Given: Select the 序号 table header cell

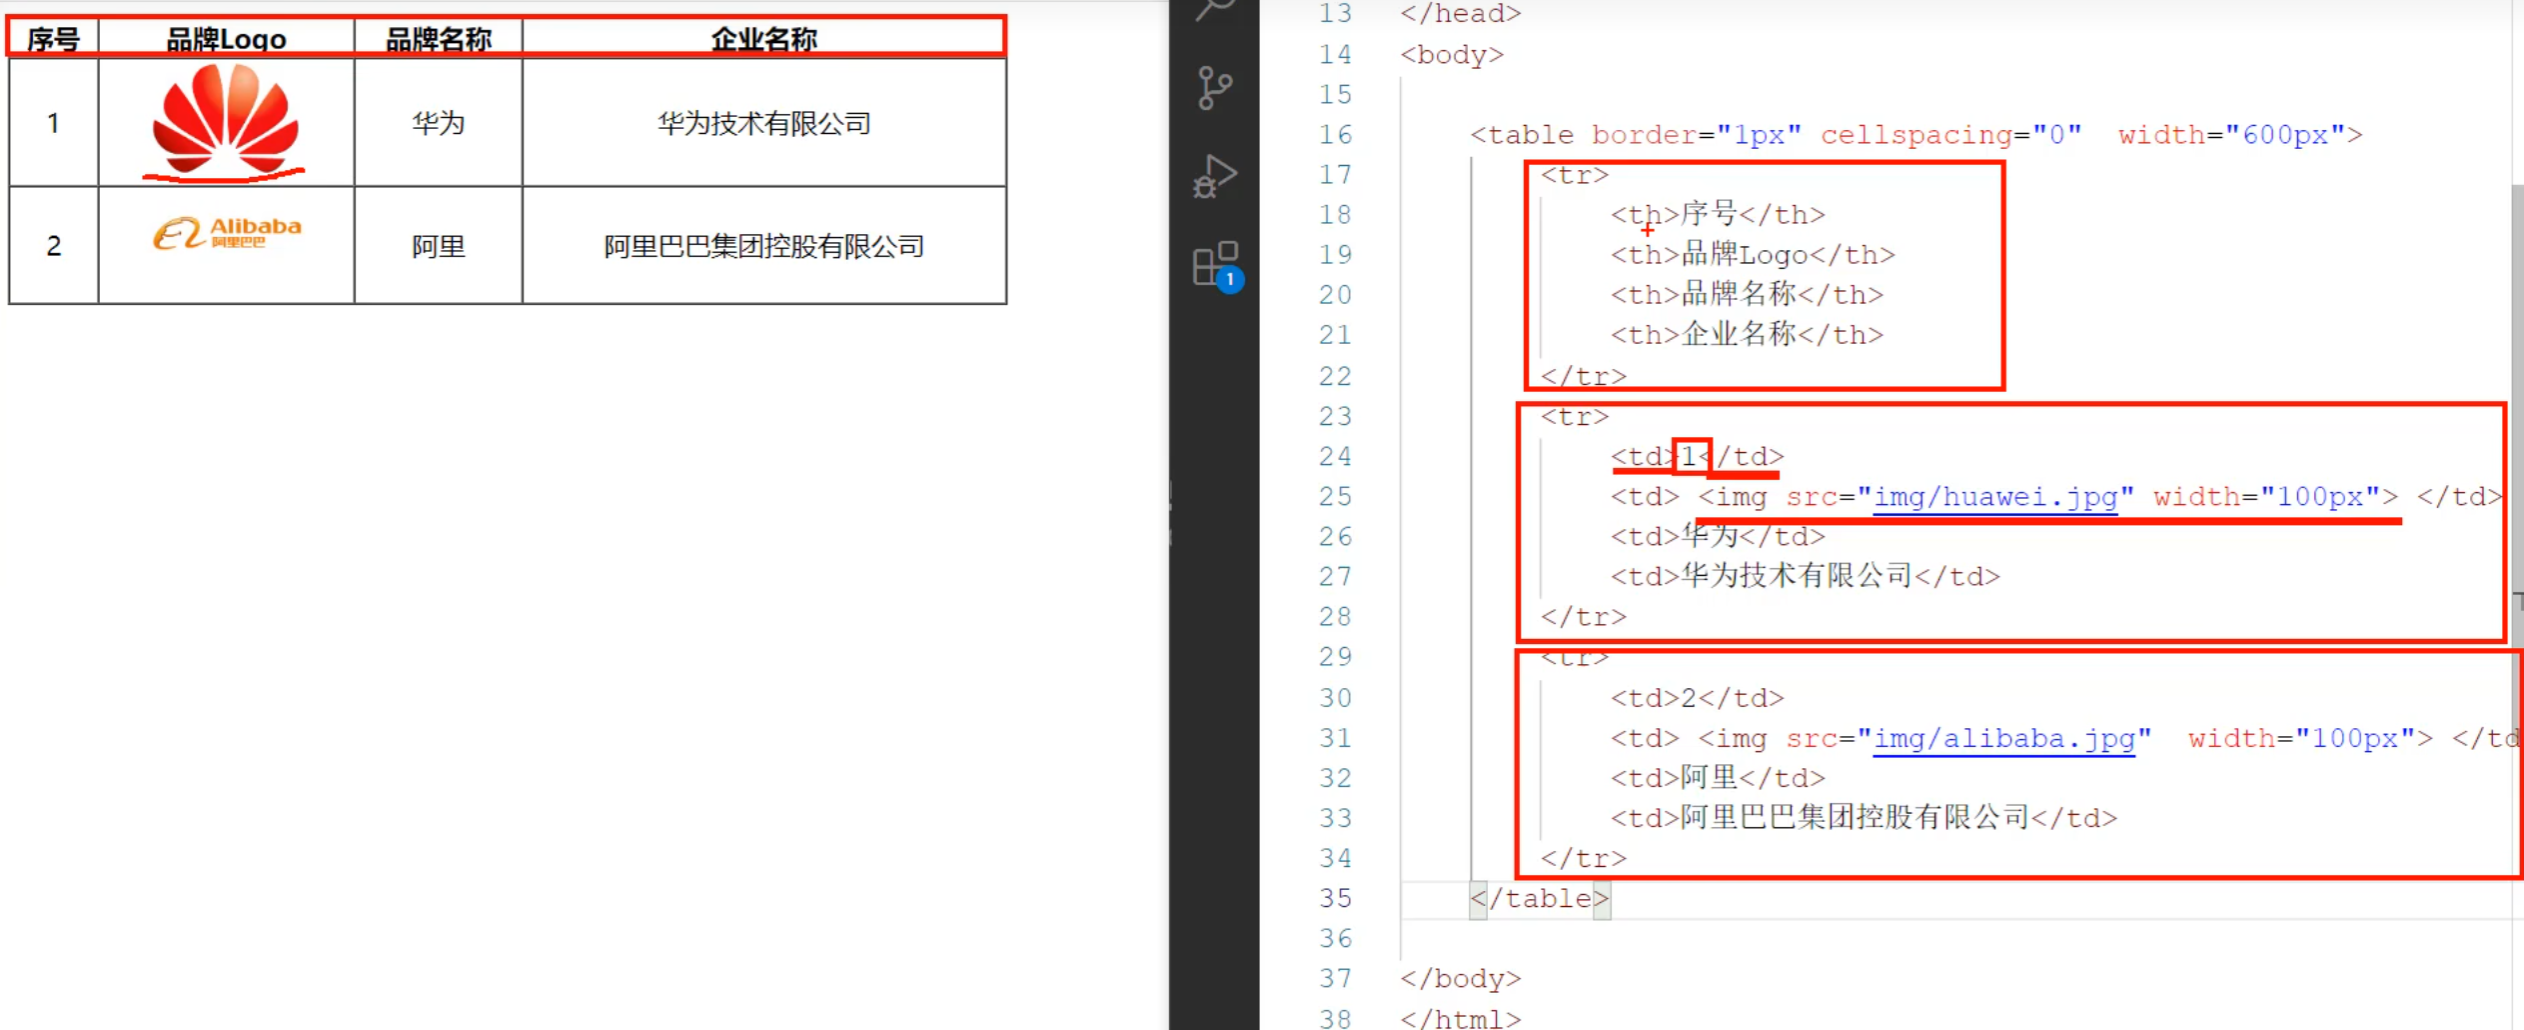Looking at the screenshot, I should pyautogui.click(x=53, y=39).
